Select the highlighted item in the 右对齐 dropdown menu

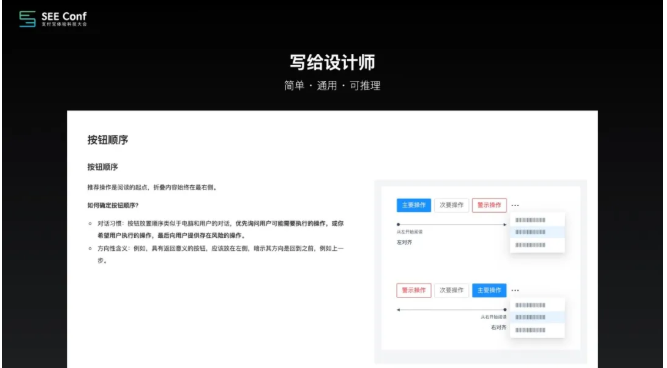click(537, 317)
